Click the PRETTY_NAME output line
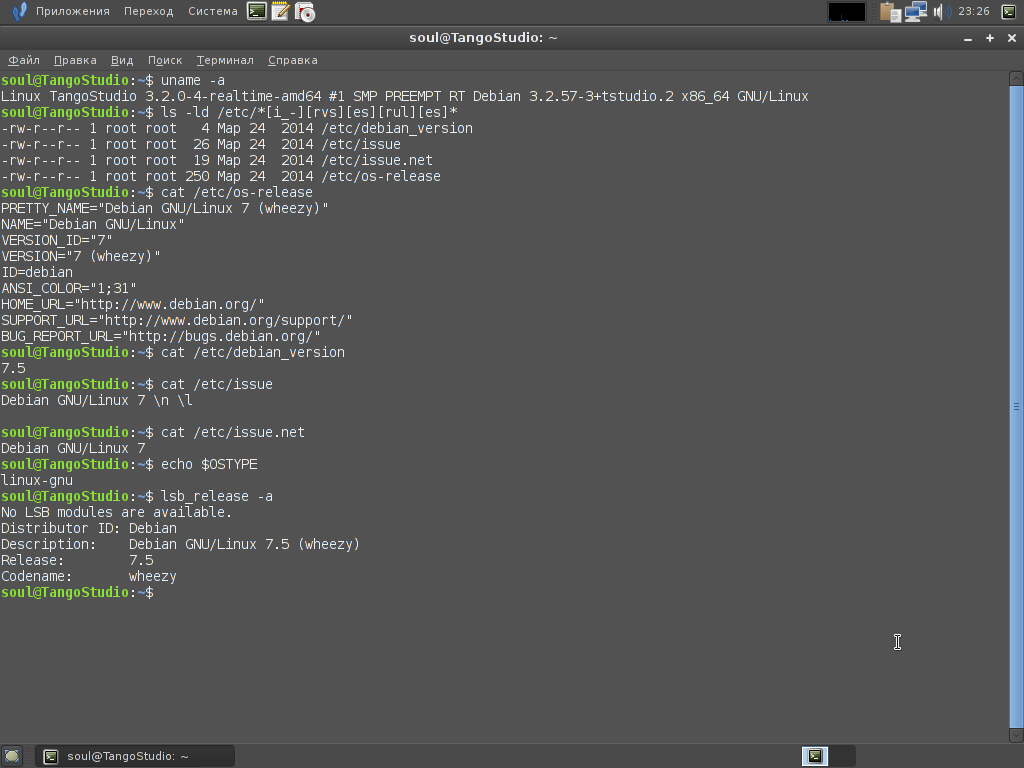The image size is (1024, 768). tap(165, 208)
